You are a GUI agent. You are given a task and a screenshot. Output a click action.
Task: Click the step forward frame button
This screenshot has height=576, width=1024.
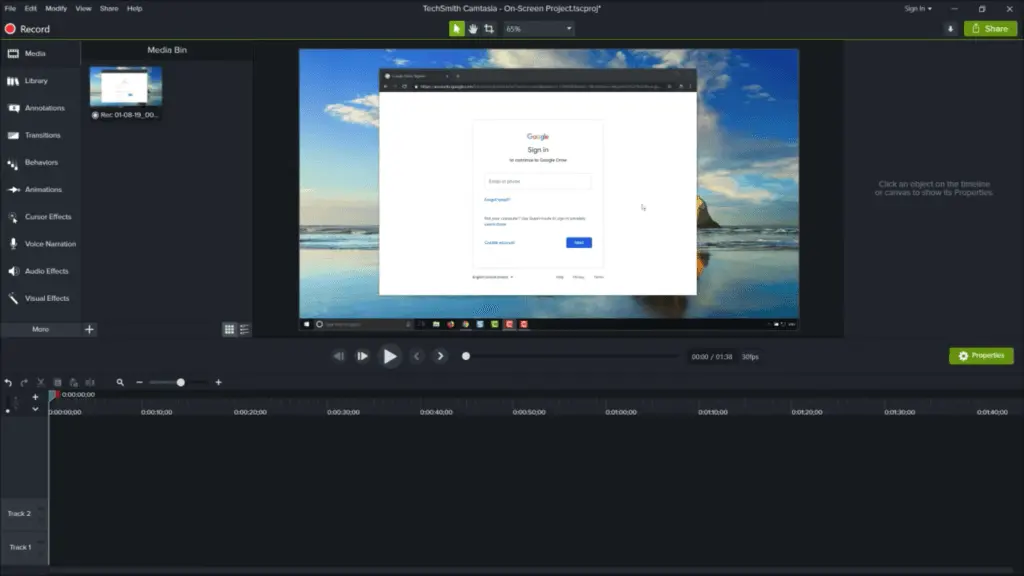362,357
